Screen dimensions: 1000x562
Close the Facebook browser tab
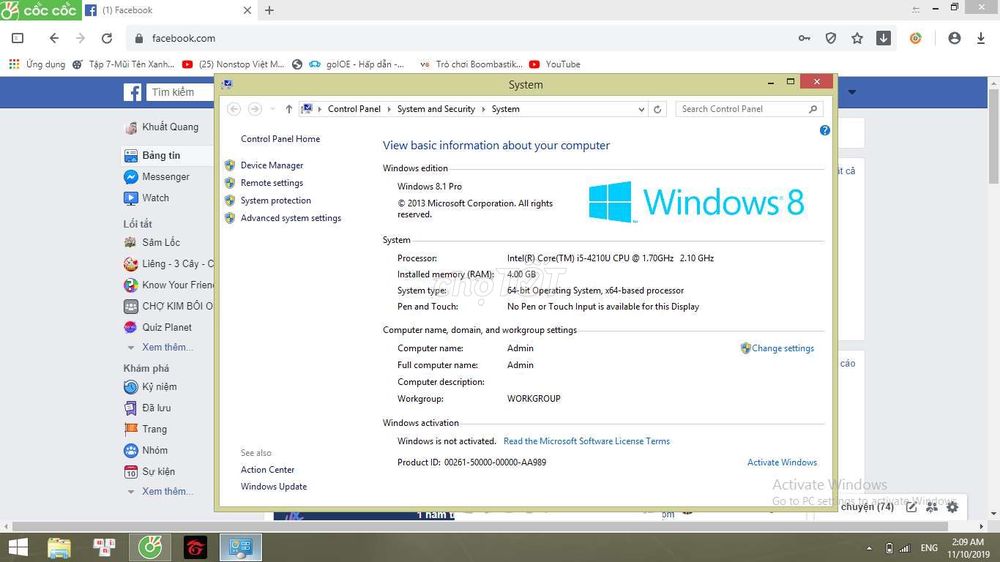(x=247, y=10)
